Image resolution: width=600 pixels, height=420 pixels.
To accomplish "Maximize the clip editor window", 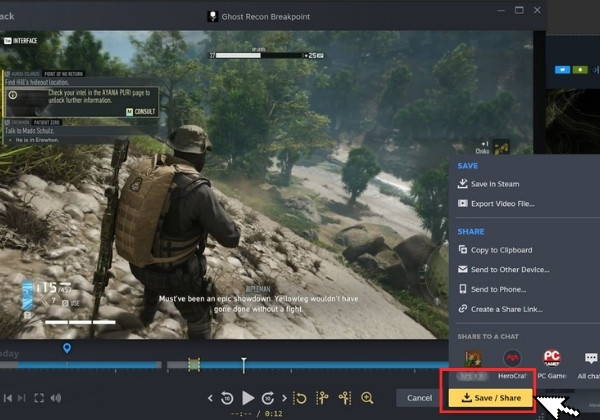I will (519, 10).
